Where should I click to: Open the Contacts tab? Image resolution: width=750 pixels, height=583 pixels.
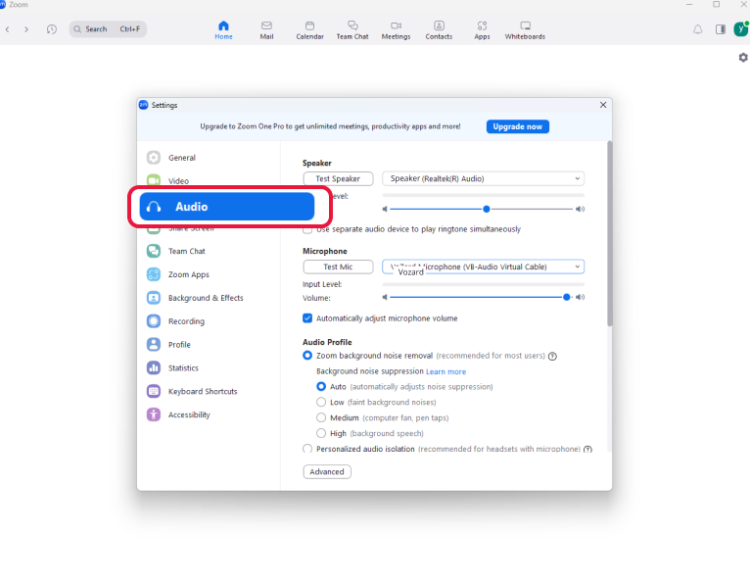pyautogui.click(x=439, y=30)
